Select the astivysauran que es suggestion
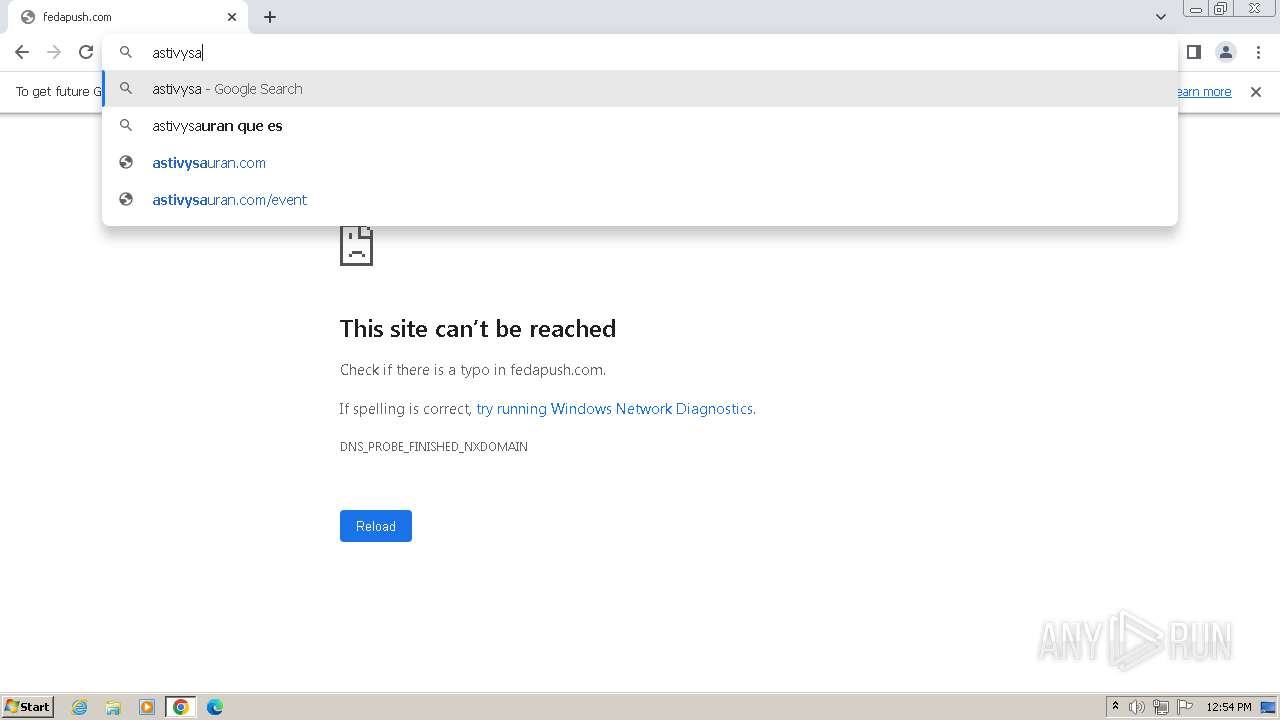1280x720 pixels. [640, 126]
